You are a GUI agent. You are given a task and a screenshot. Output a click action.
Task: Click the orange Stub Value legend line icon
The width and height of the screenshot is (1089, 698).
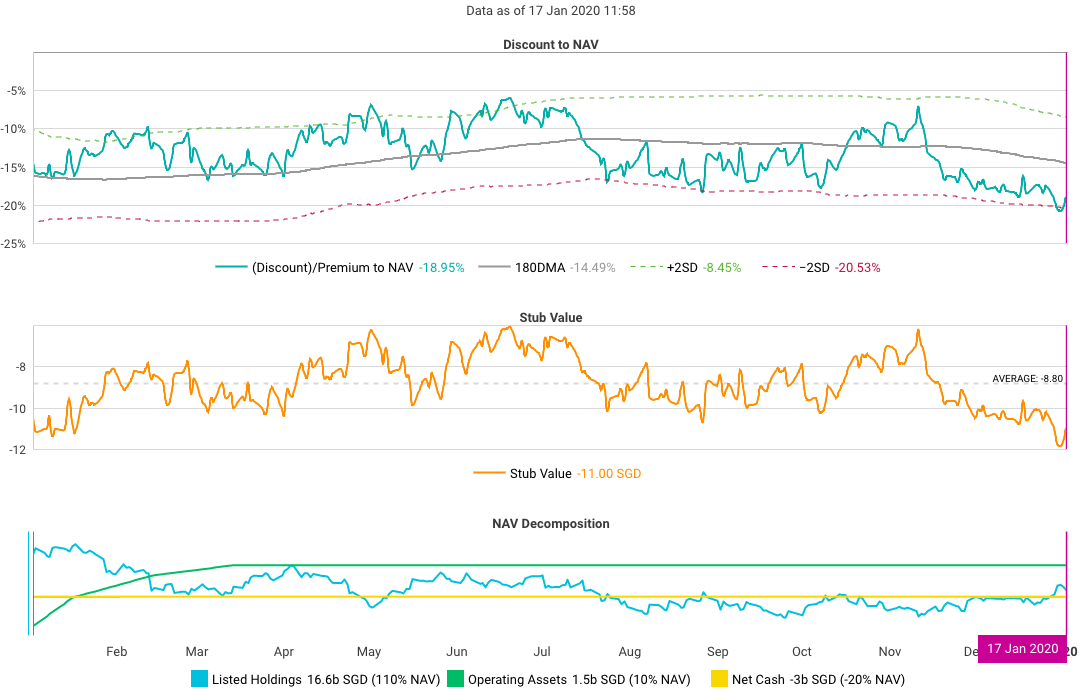coord(490,474)
